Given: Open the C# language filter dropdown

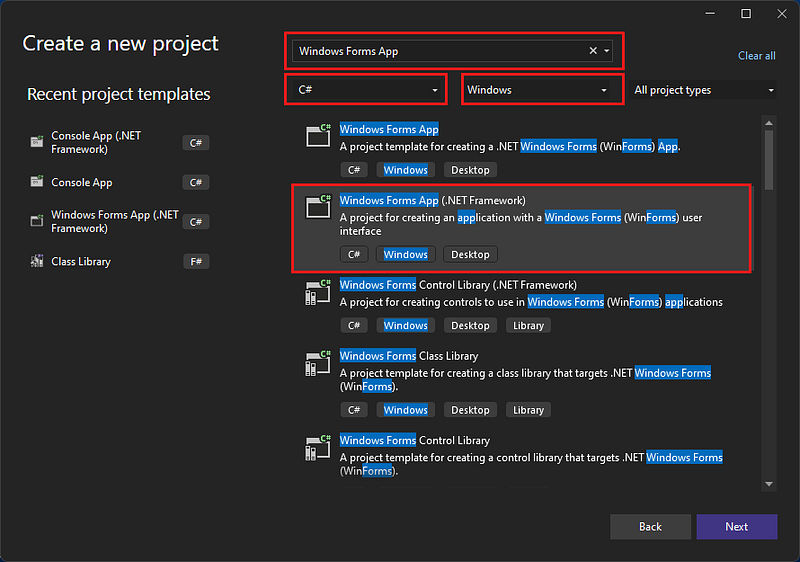Looking at the screenshot, I should [366, 90].
